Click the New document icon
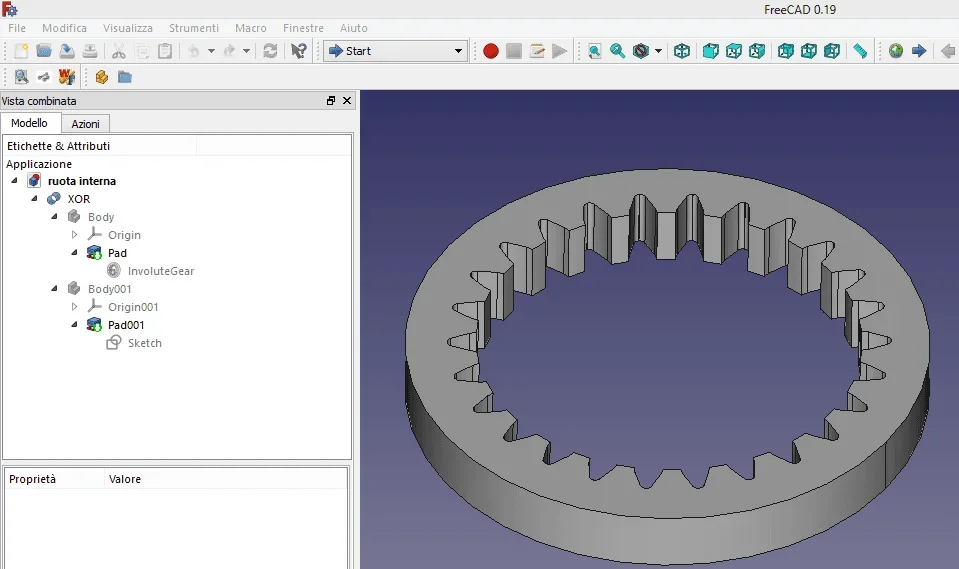 tap(21, 51)
